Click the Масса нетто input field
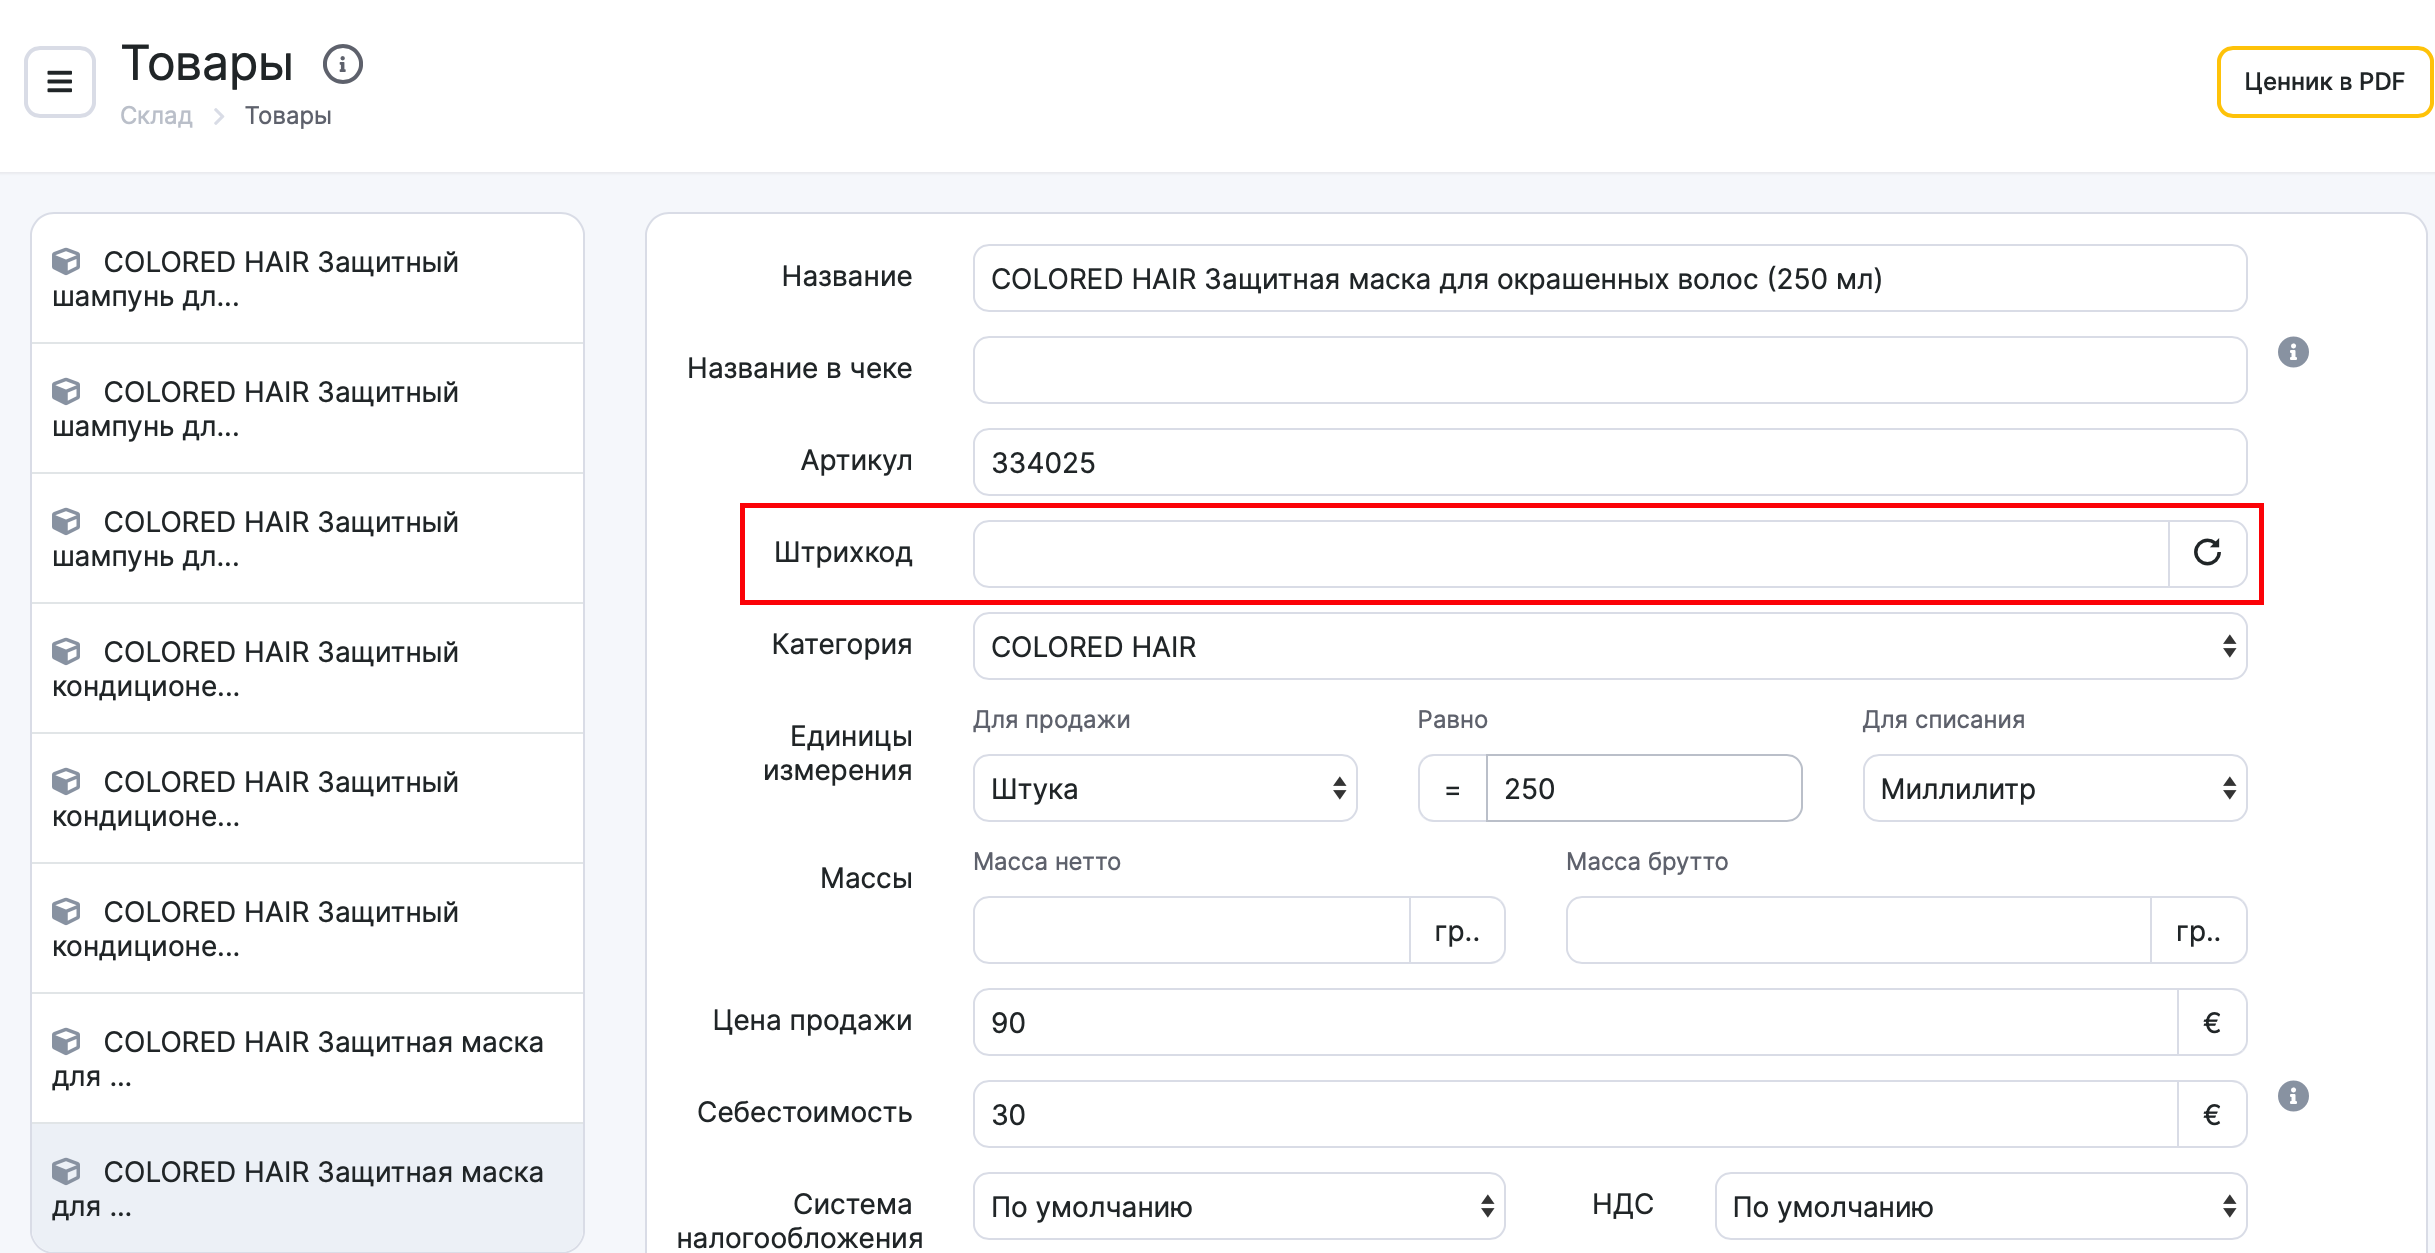This screenshot has height=1253, width=2435. click(x=1190, y=930)
